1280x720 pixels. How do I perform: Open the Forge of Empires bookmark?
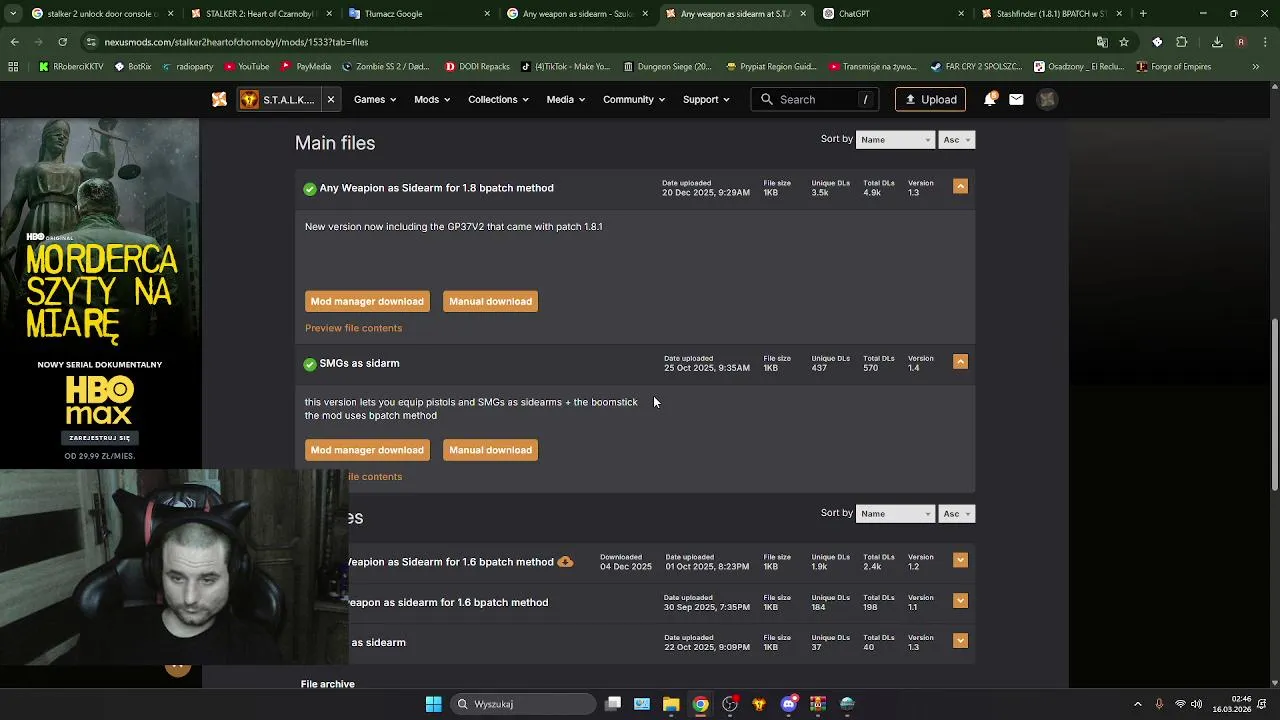pos(1173,67)
